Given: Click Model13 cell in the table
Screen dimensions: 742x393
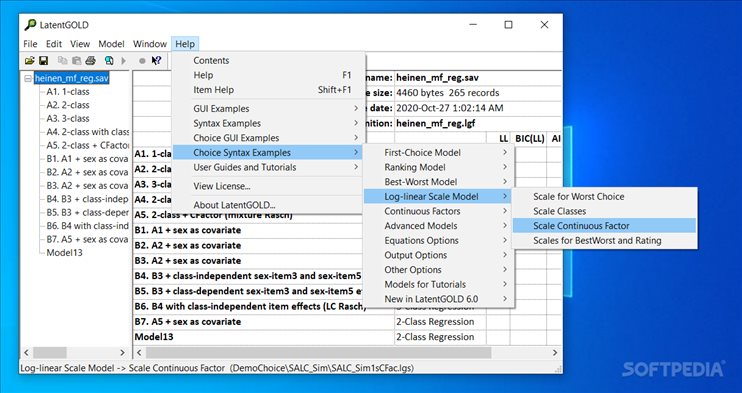Looking at the screenshot, I should coord(154,337).
